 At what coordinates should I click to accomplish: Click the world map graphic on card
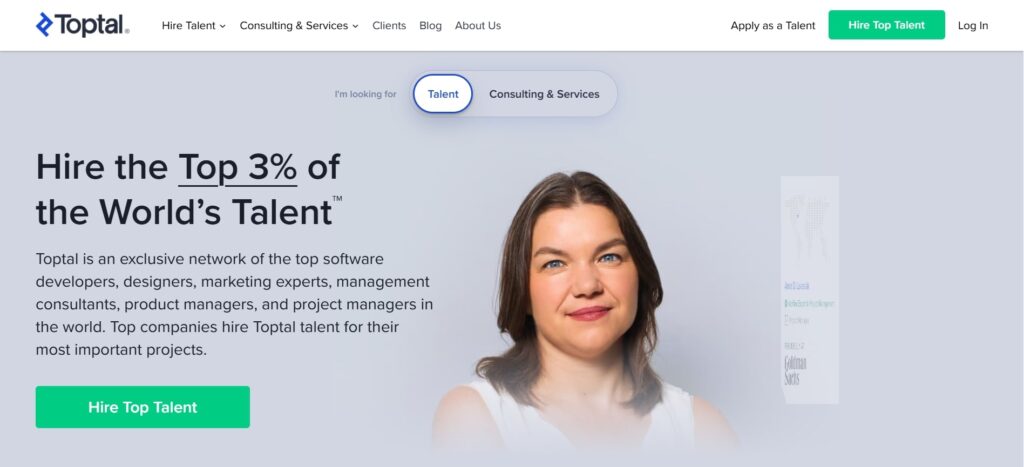pyautogui.click(x=807, y=225)
